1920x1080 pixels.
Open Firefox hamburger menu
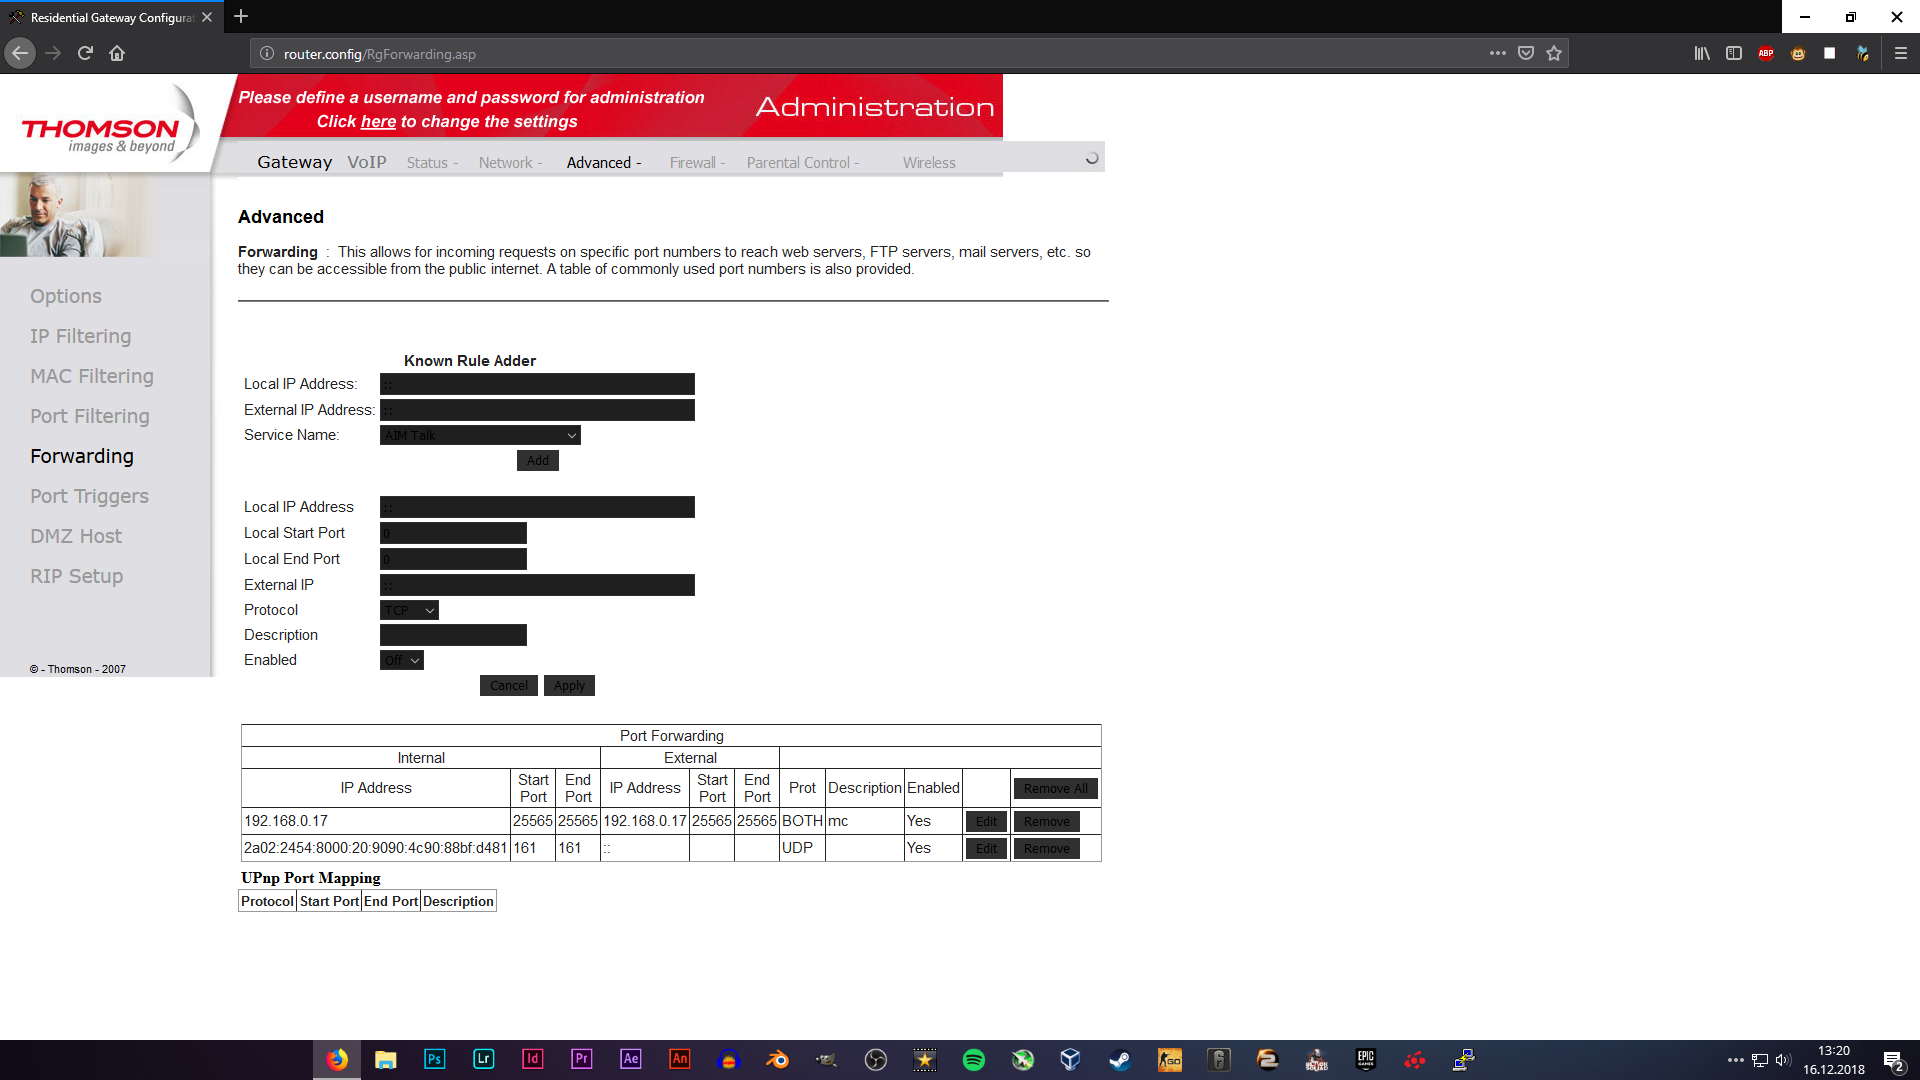[1900, 53]
